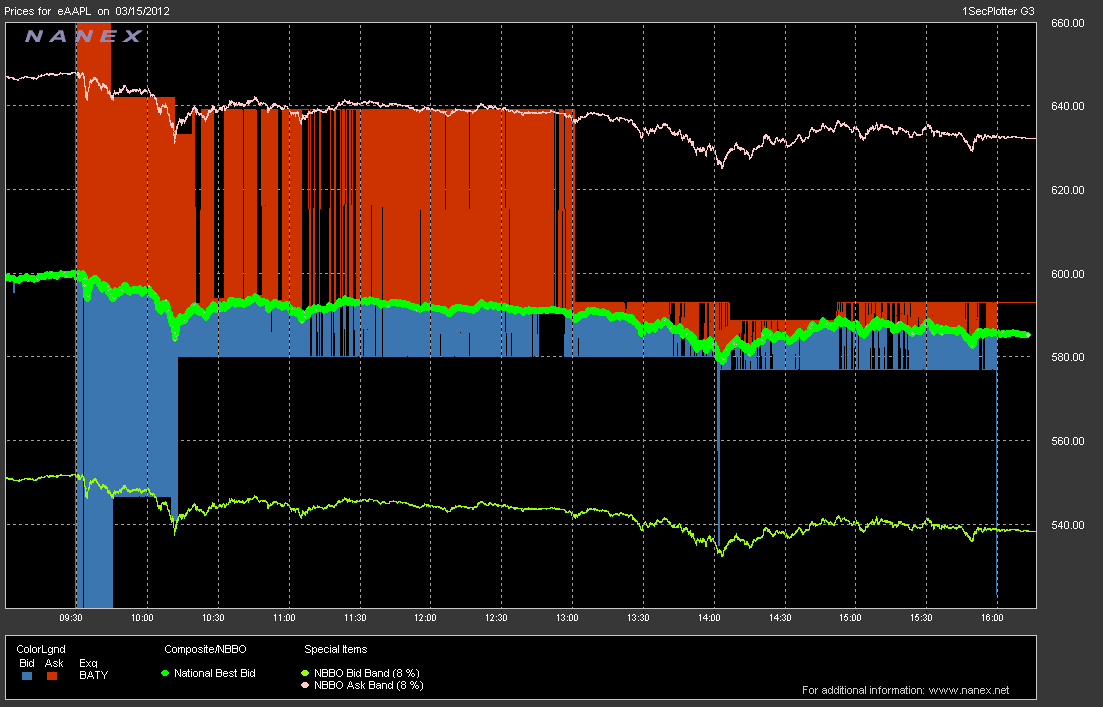Click the 640.00 price axis label
The image size is (1103, 707).
coord(1067,106)
